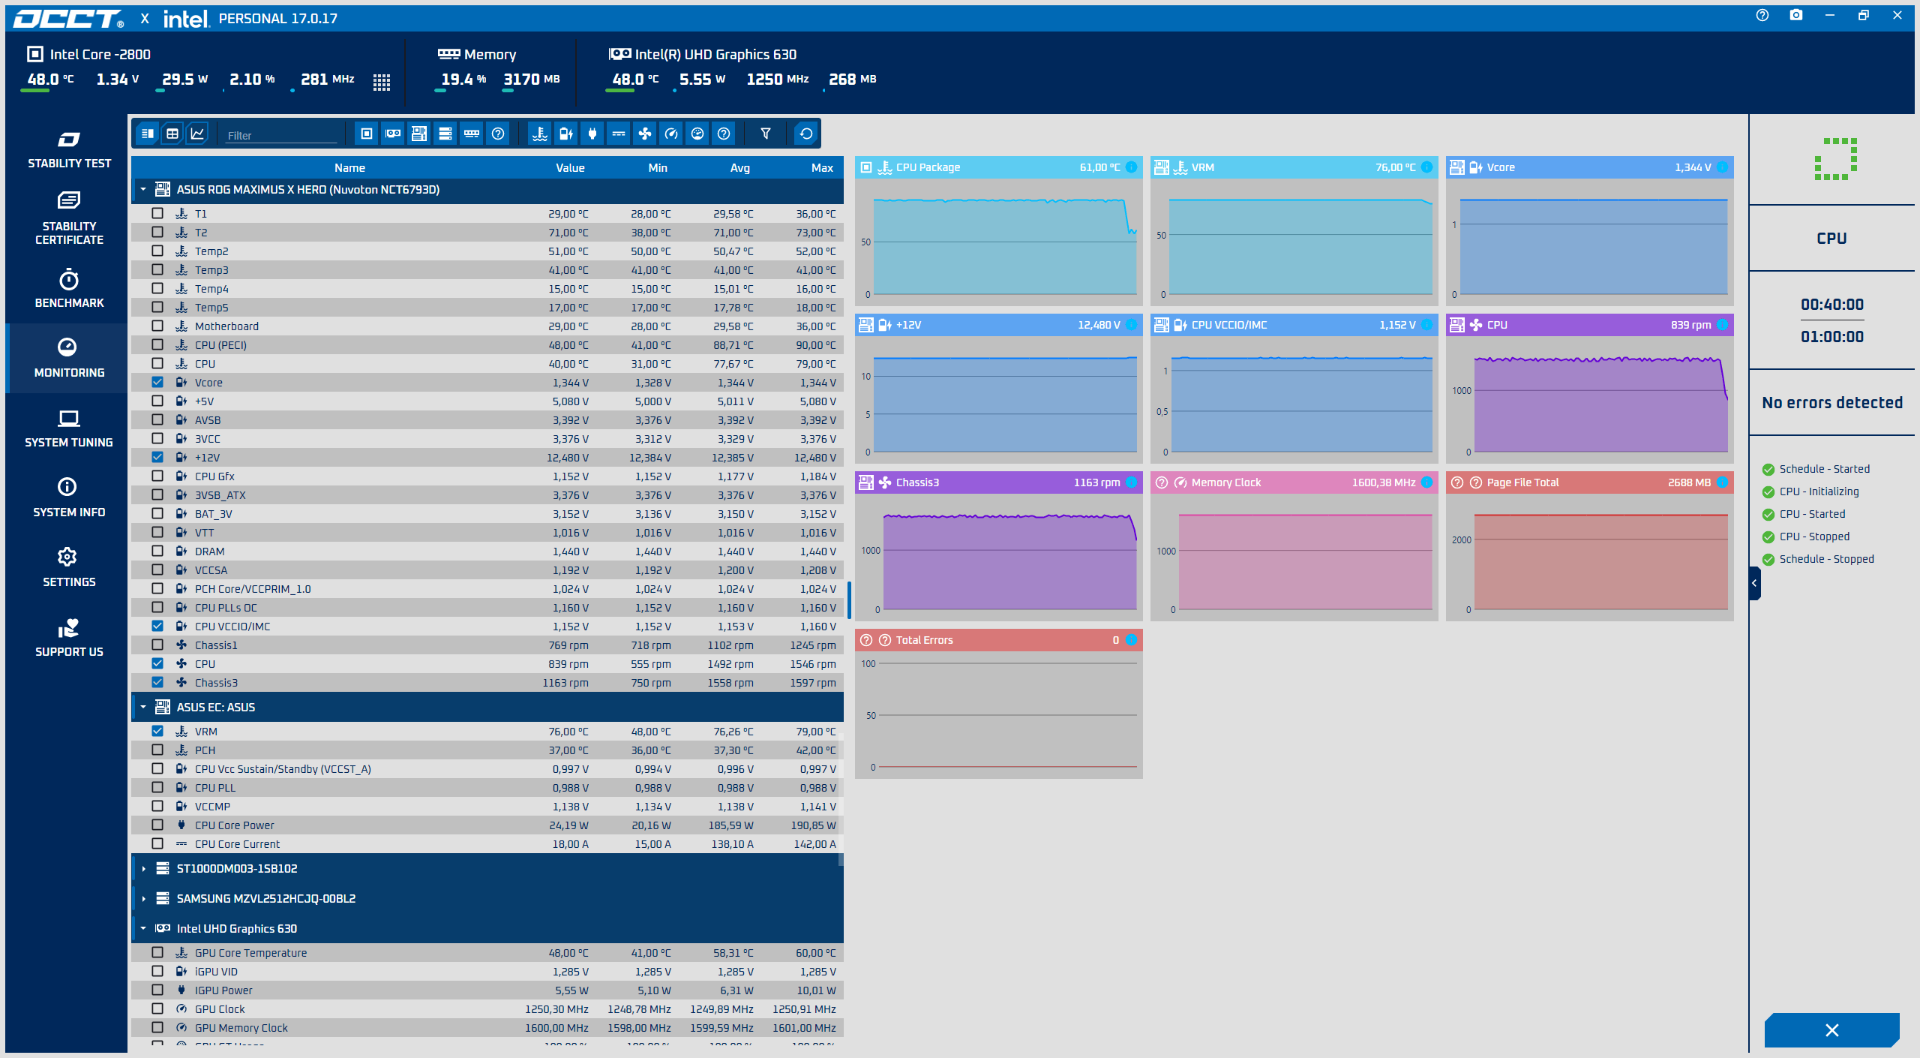Toggle the GPU device filter icon

[393, 133]
